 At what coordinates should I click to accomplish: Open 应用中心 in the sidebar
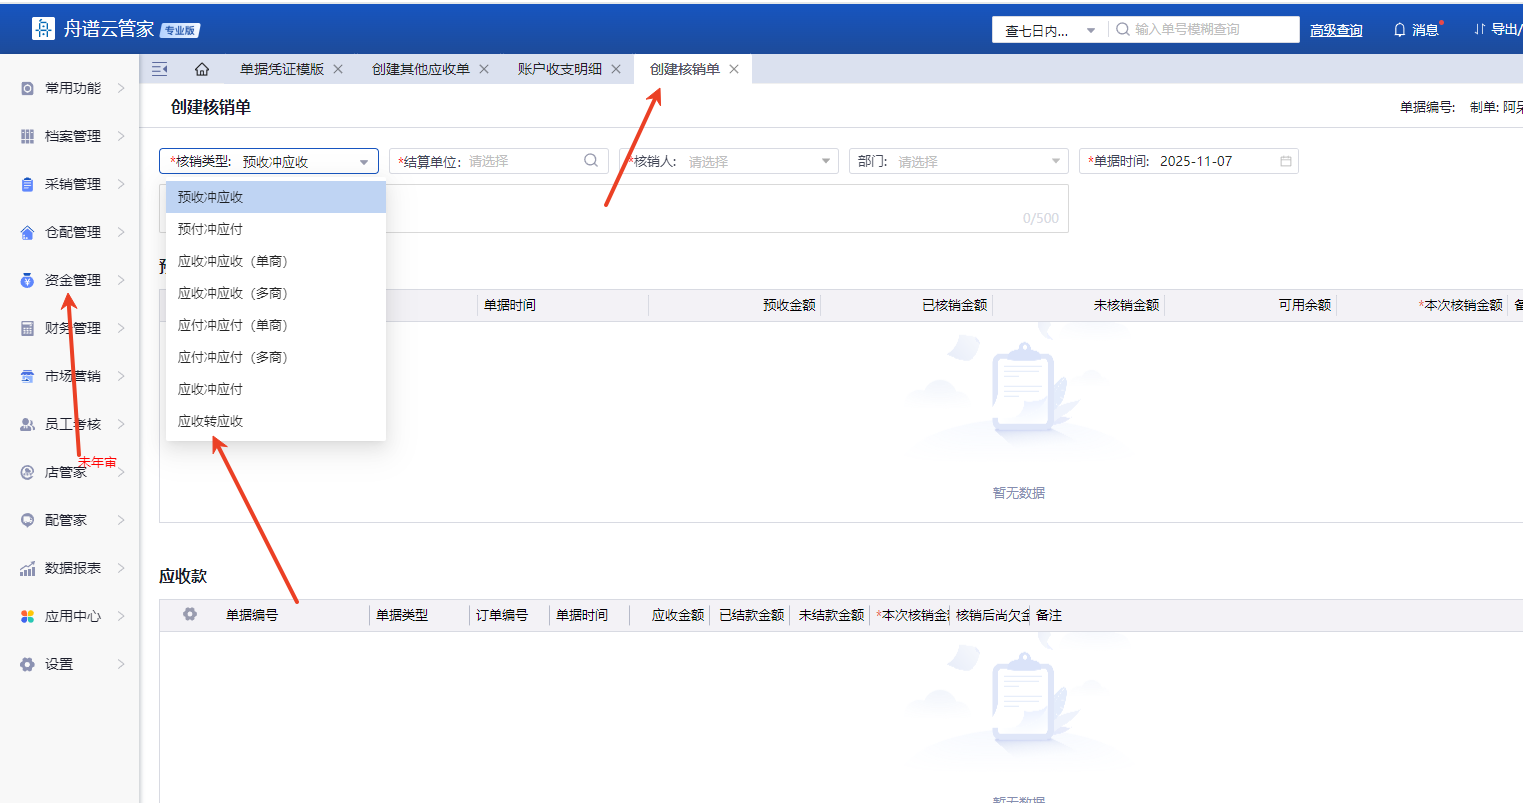72,616
